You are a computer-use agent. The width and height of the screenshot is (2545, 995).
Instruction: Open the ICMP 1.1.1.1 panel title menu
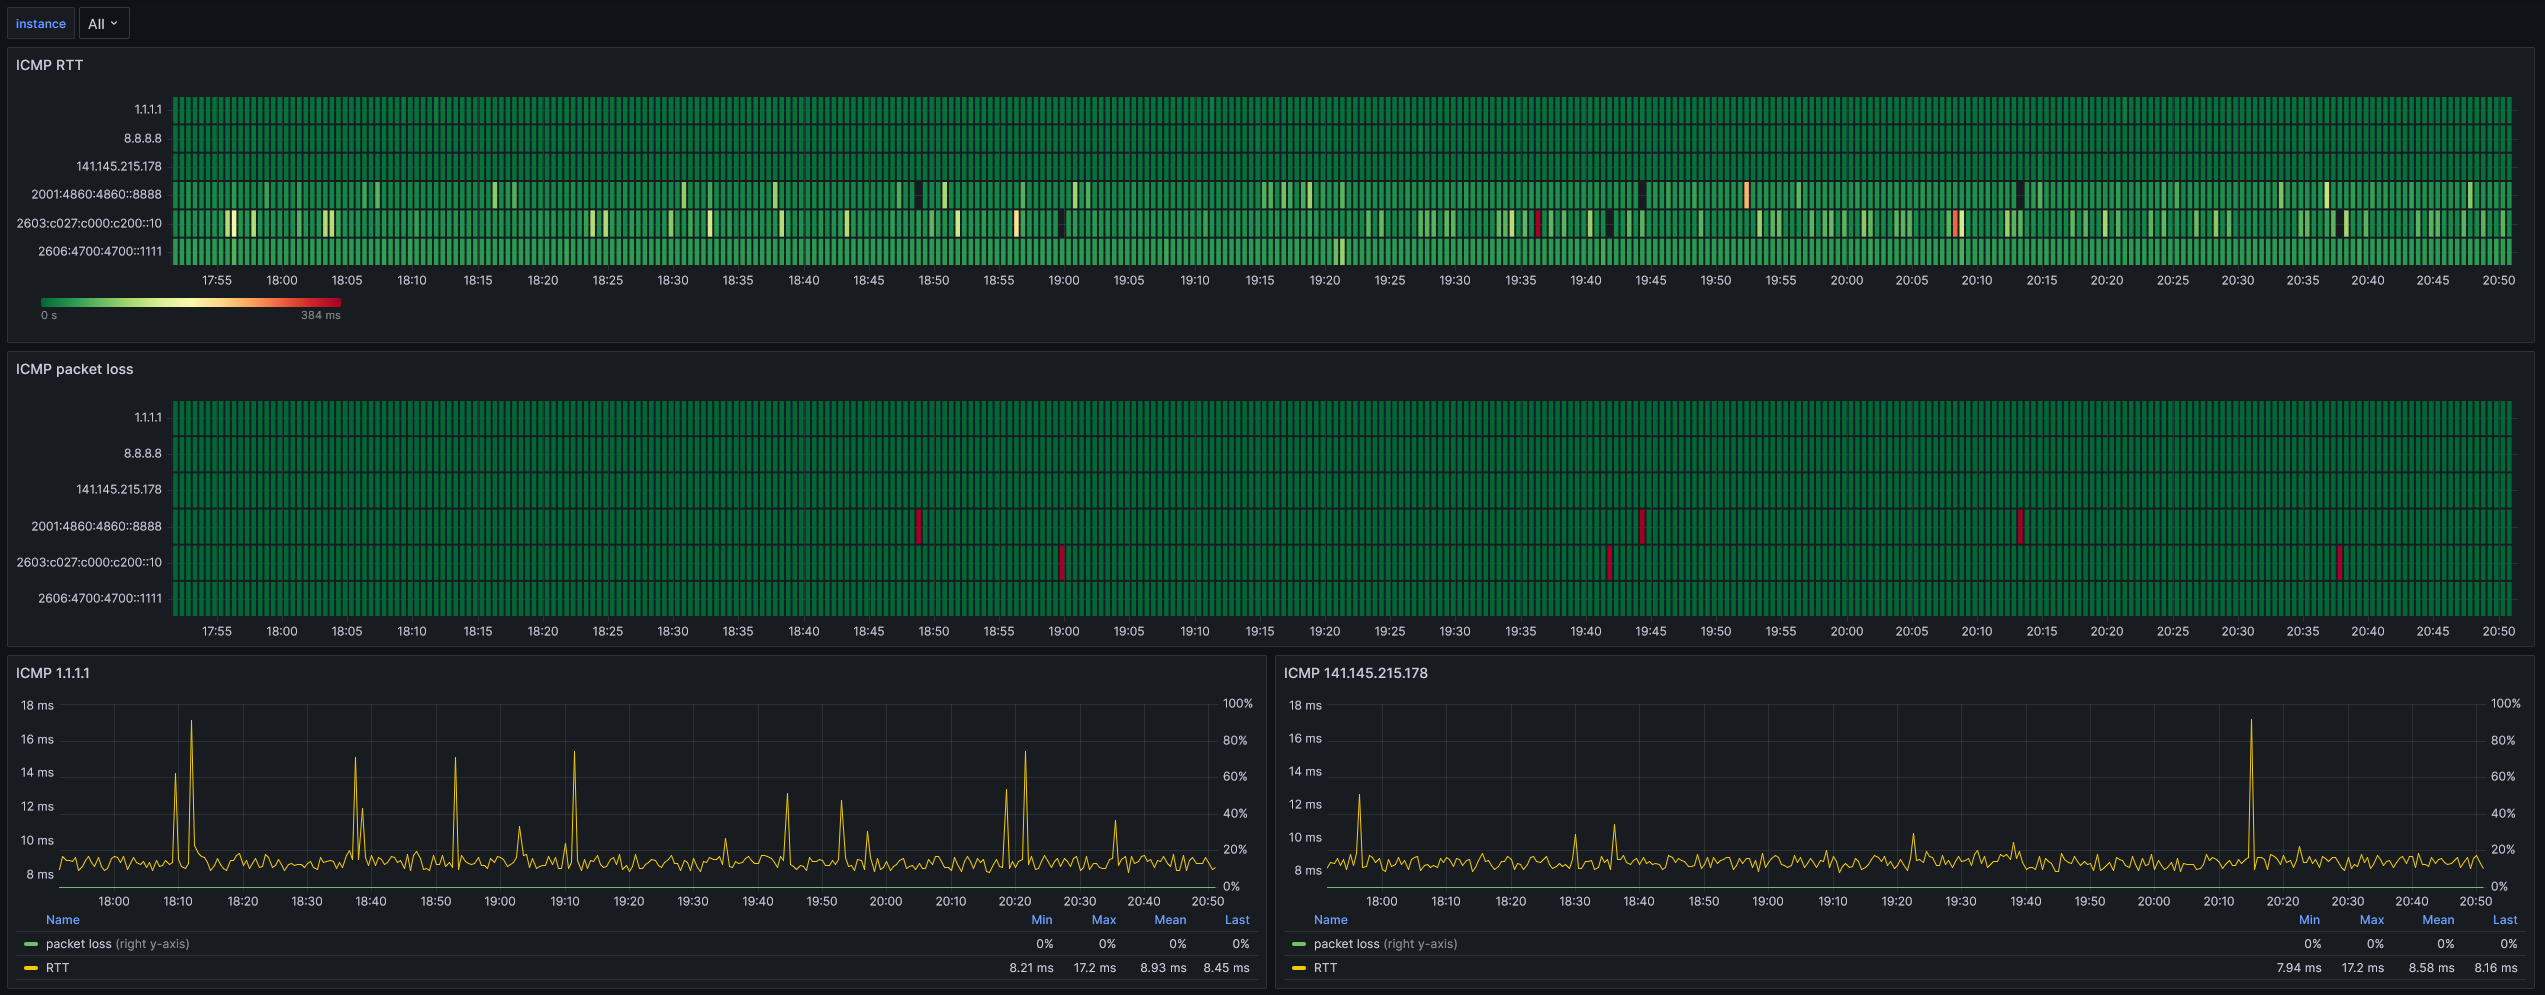(x=52, y=673)
